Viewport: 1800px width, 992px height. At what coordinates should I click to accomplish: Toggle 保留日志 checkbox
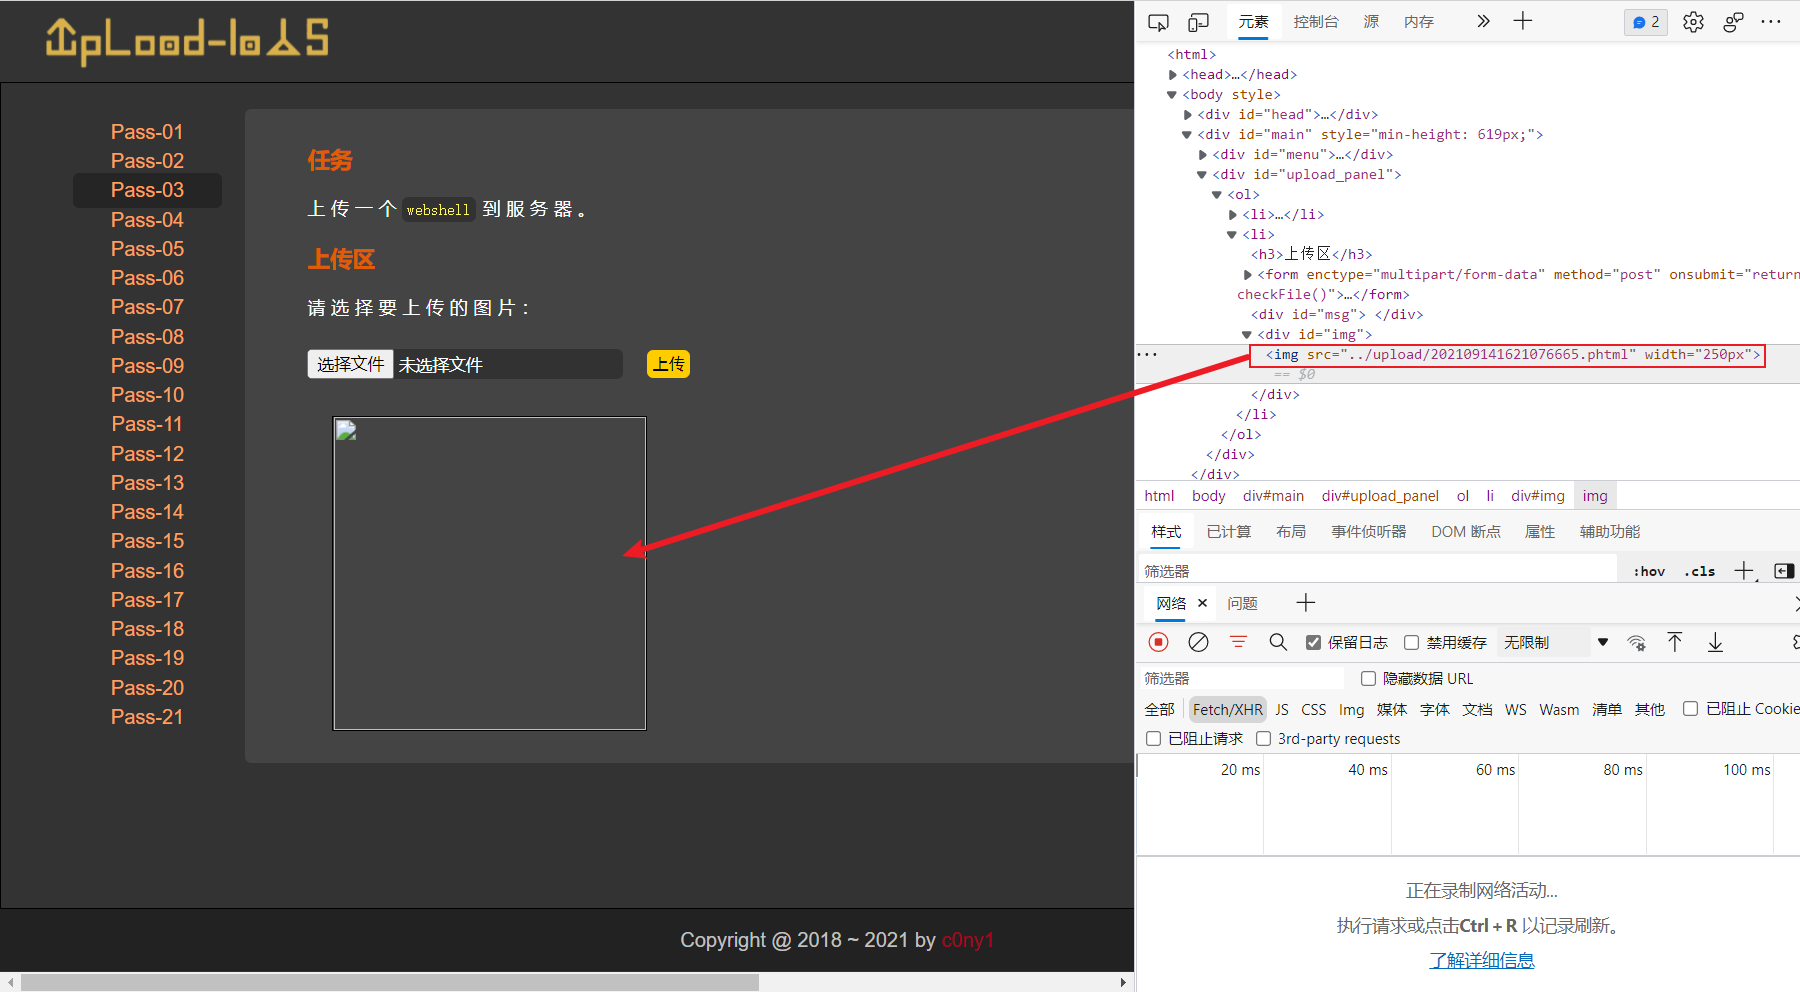coord(1314,642)
